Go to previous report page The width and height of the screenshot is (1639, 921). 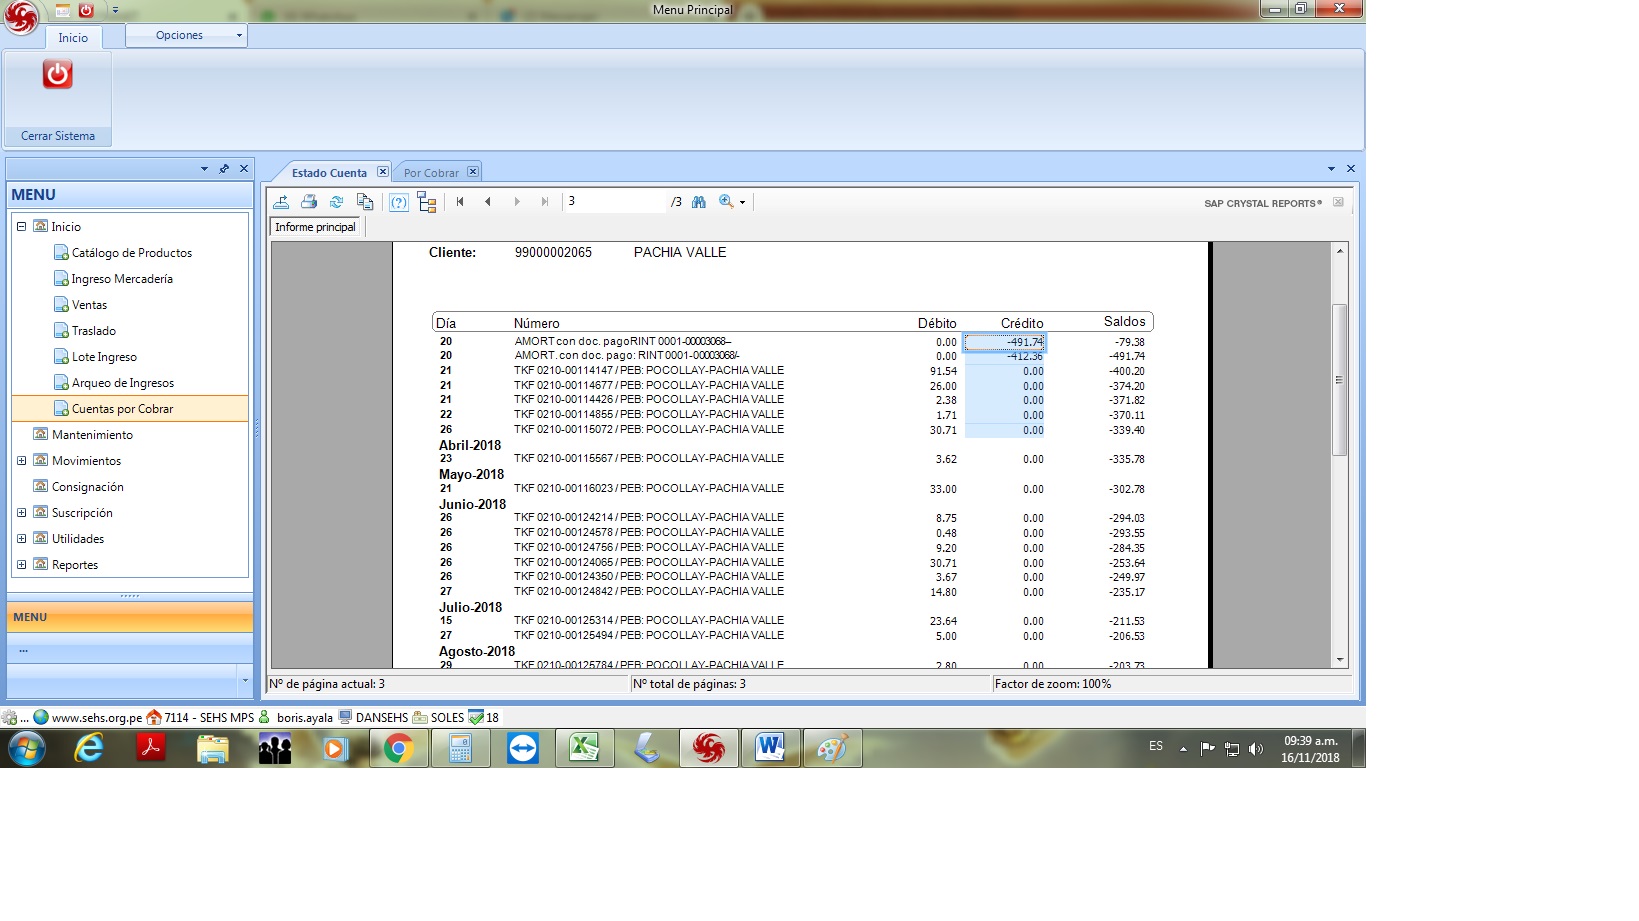(488, 202)
